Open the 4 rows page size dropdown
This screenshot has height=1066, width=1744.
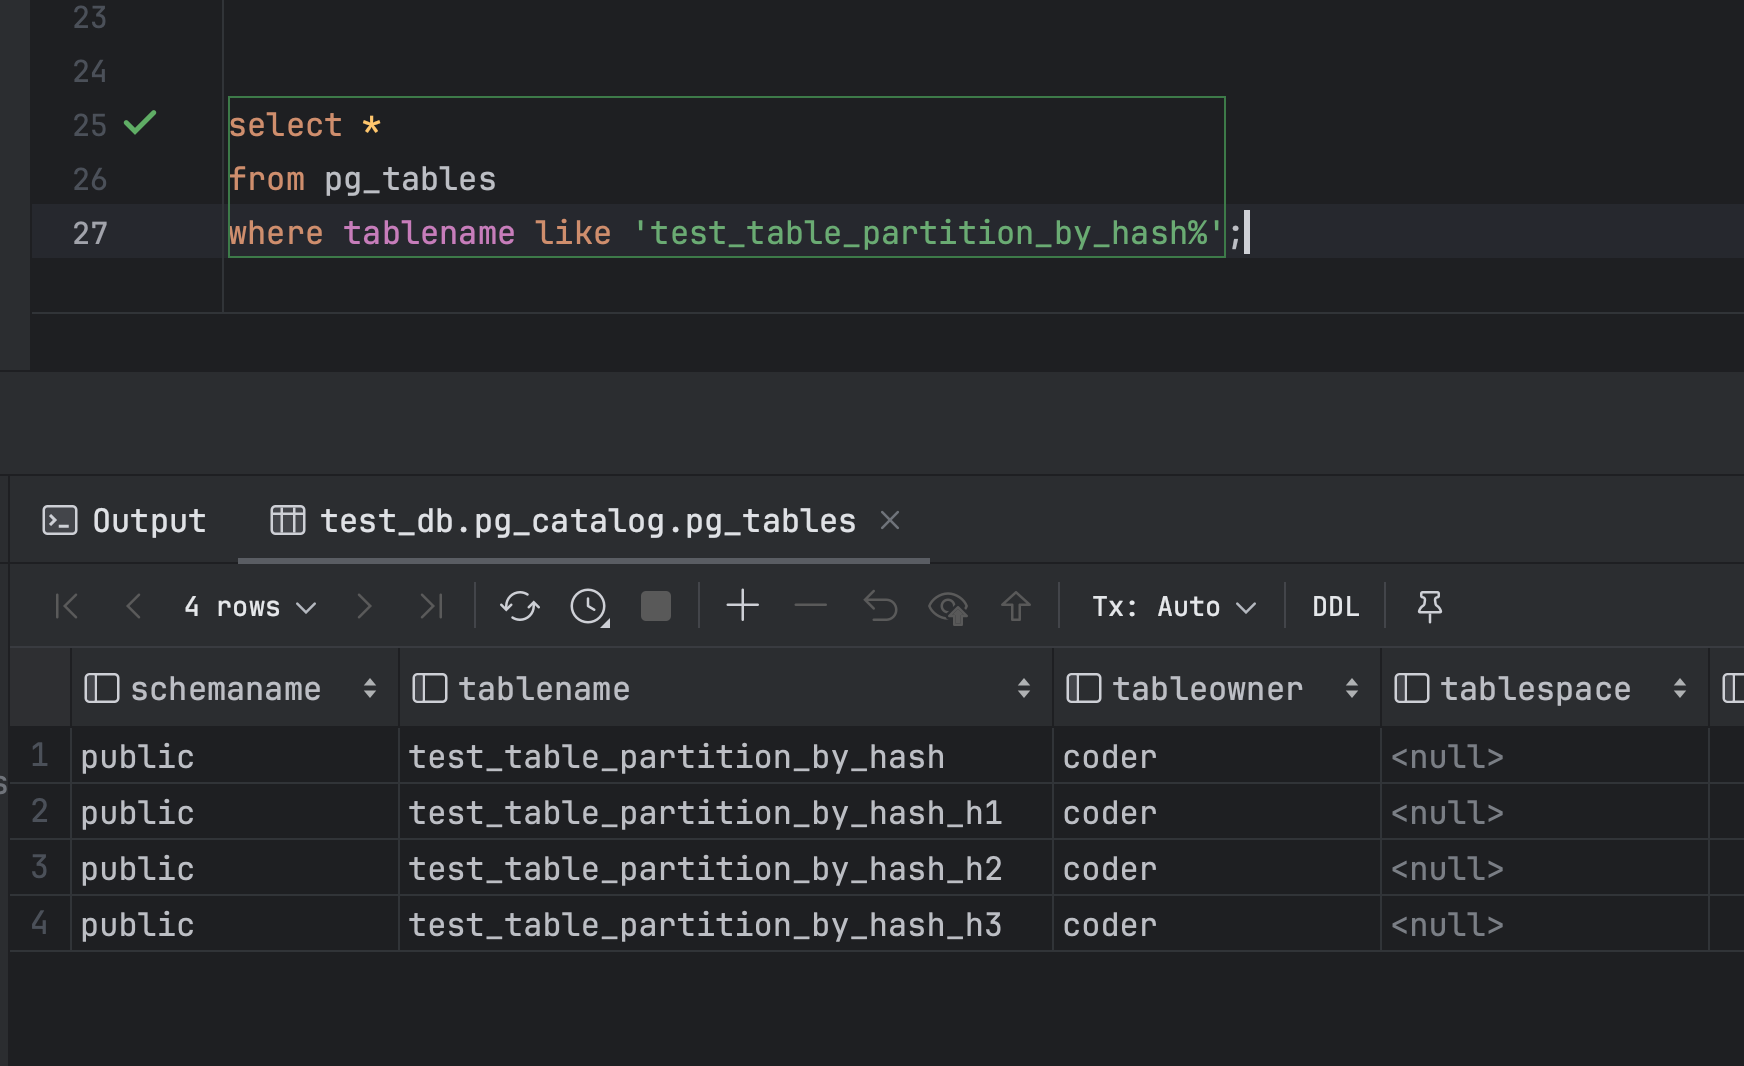click(250, 607)
